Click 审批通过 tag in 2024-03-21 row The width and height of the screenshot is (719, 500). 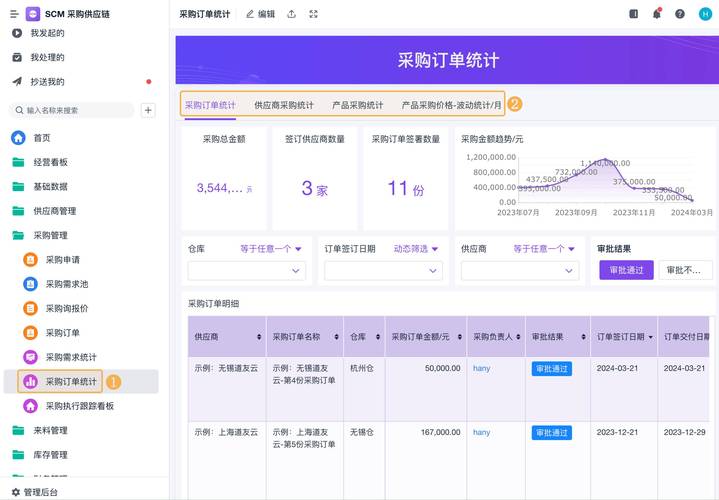tap(552, 369)
